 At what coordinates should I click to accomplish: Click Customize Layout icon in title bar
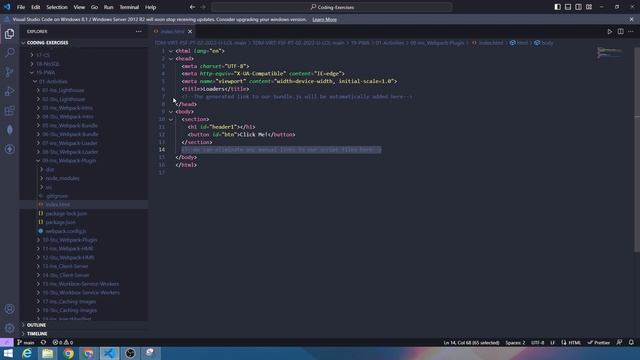[589, 7]
